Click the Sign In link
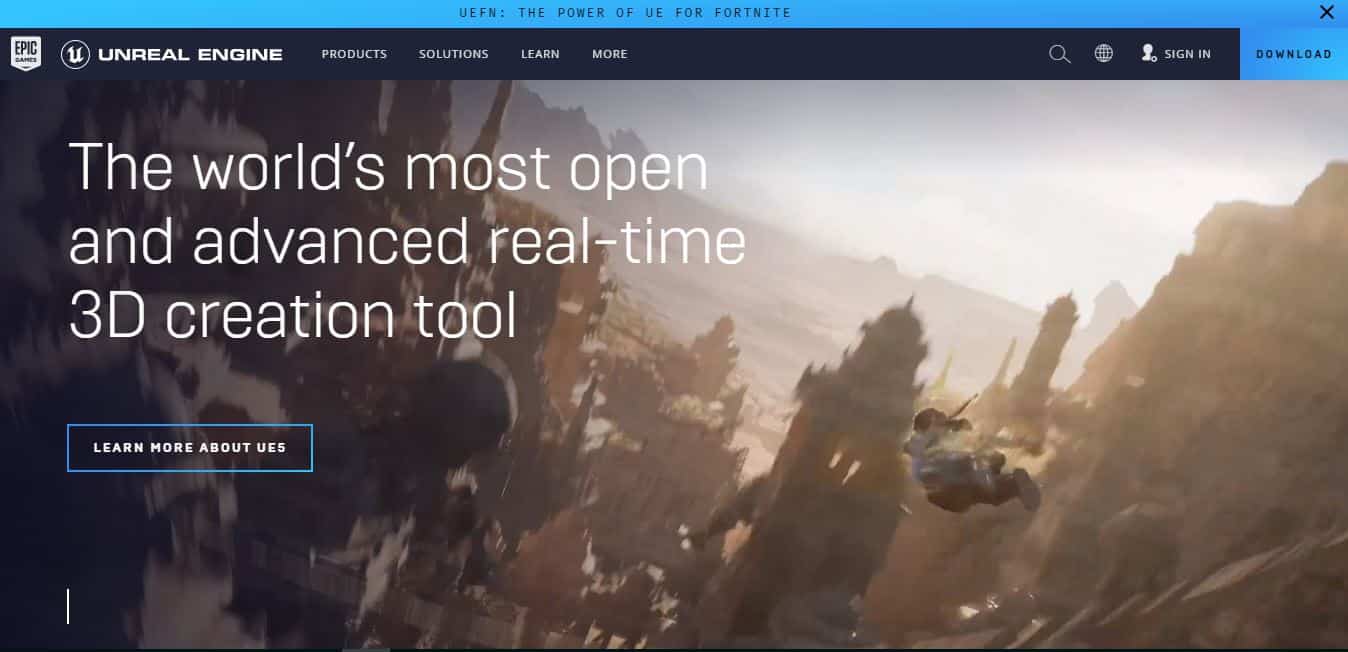 (x=1188, y=54)
